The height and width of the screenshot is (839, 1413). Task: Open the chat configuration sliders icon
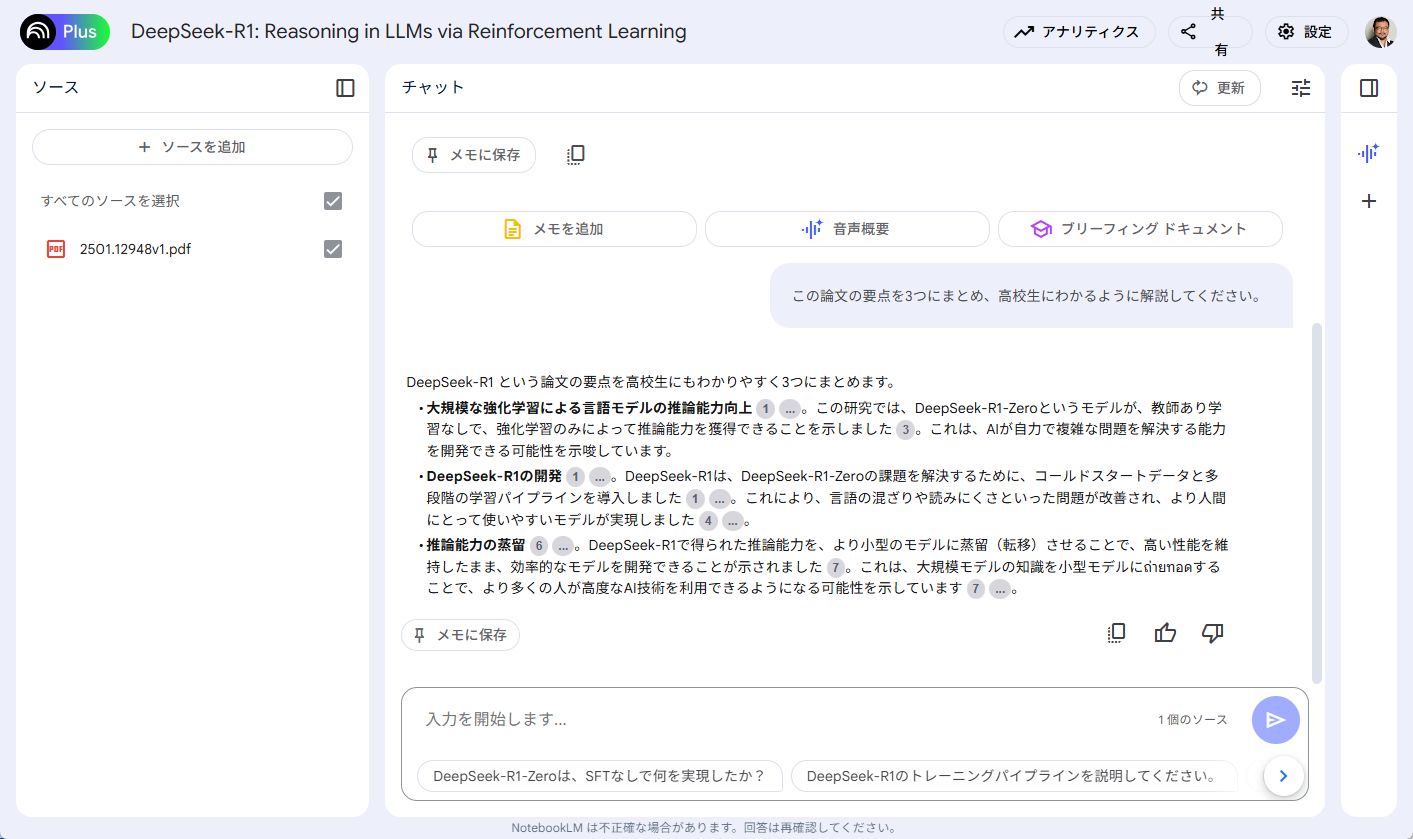[1300, 88]
